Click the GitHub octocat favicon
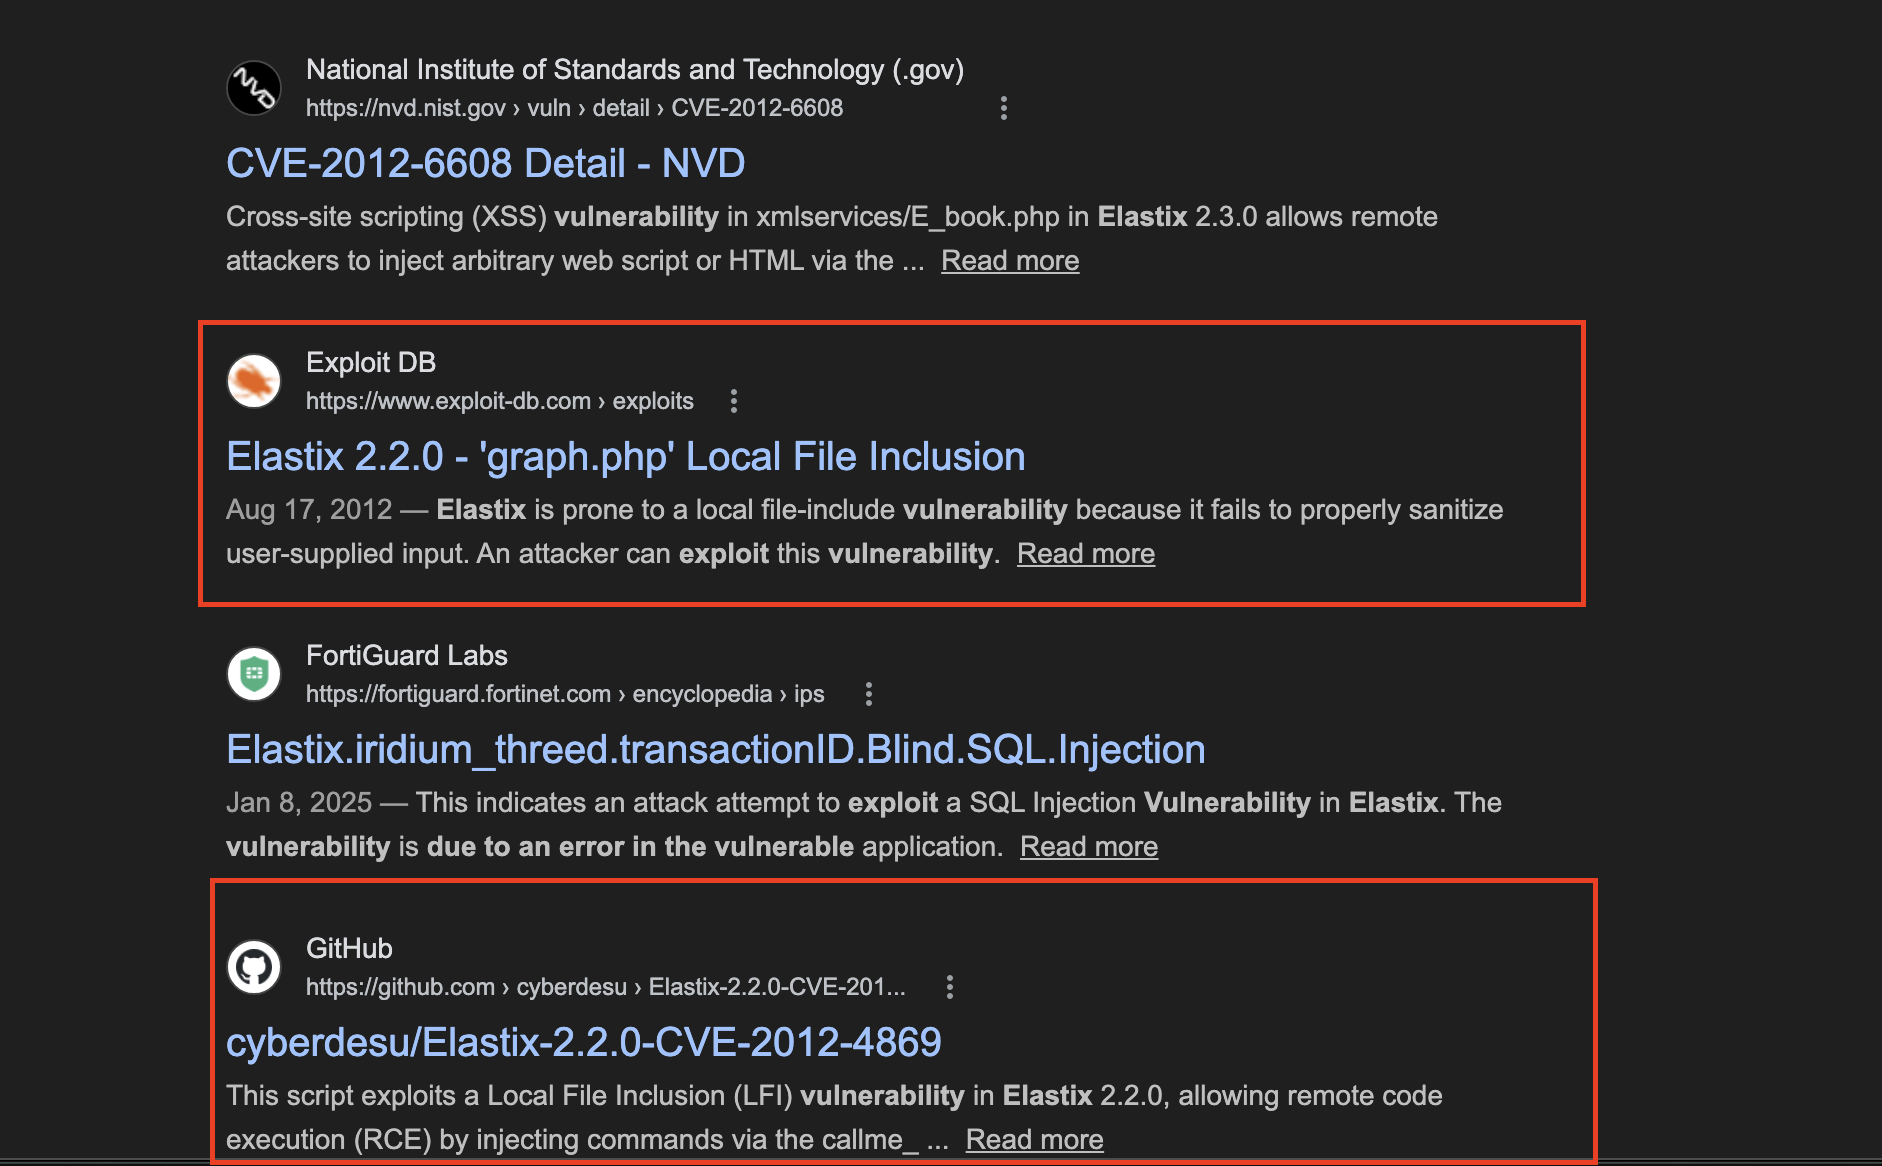The height and width of the screenshot is (1166, 1882). (x=254, y=967)
